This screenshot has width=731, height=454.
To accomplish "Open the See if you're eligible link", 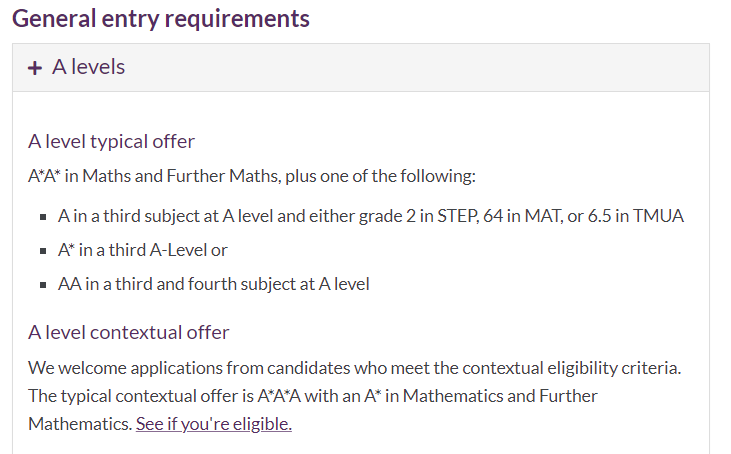I will 214,424.
